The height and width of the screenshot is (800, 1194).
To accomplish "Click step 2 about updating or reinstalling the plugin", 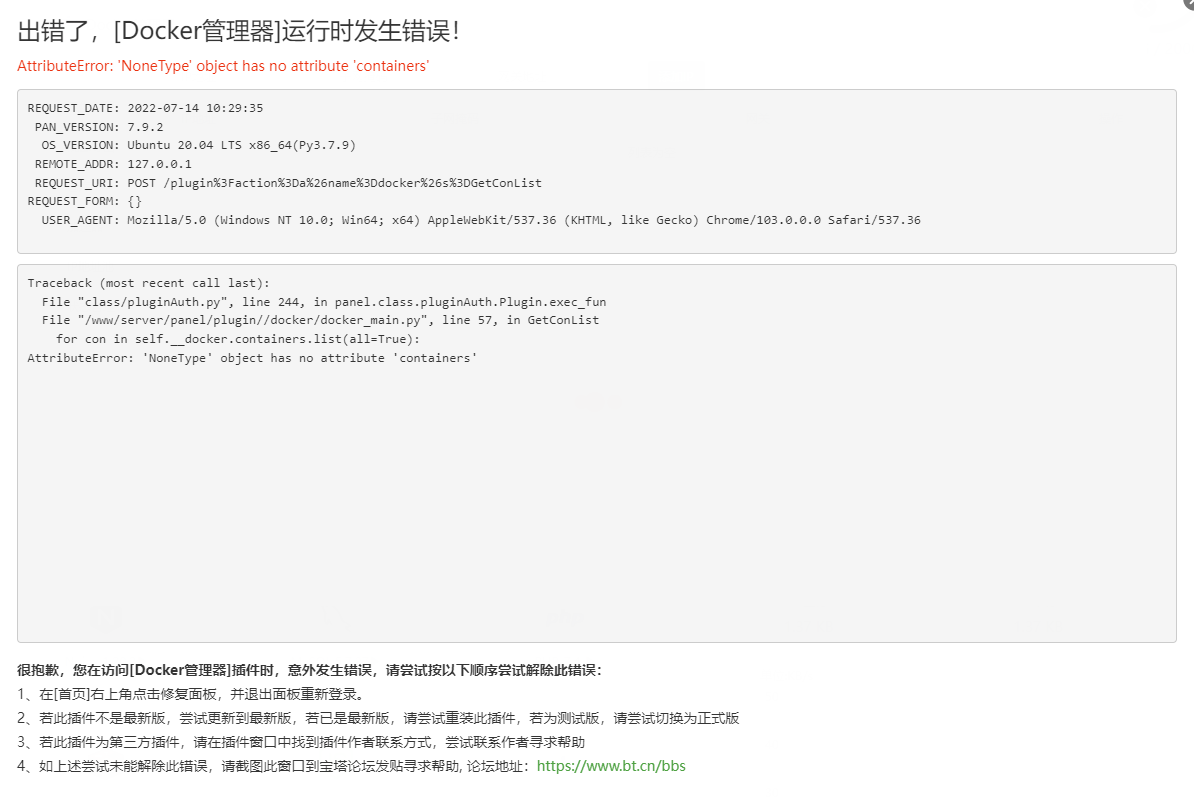I will tap(378, 718).
